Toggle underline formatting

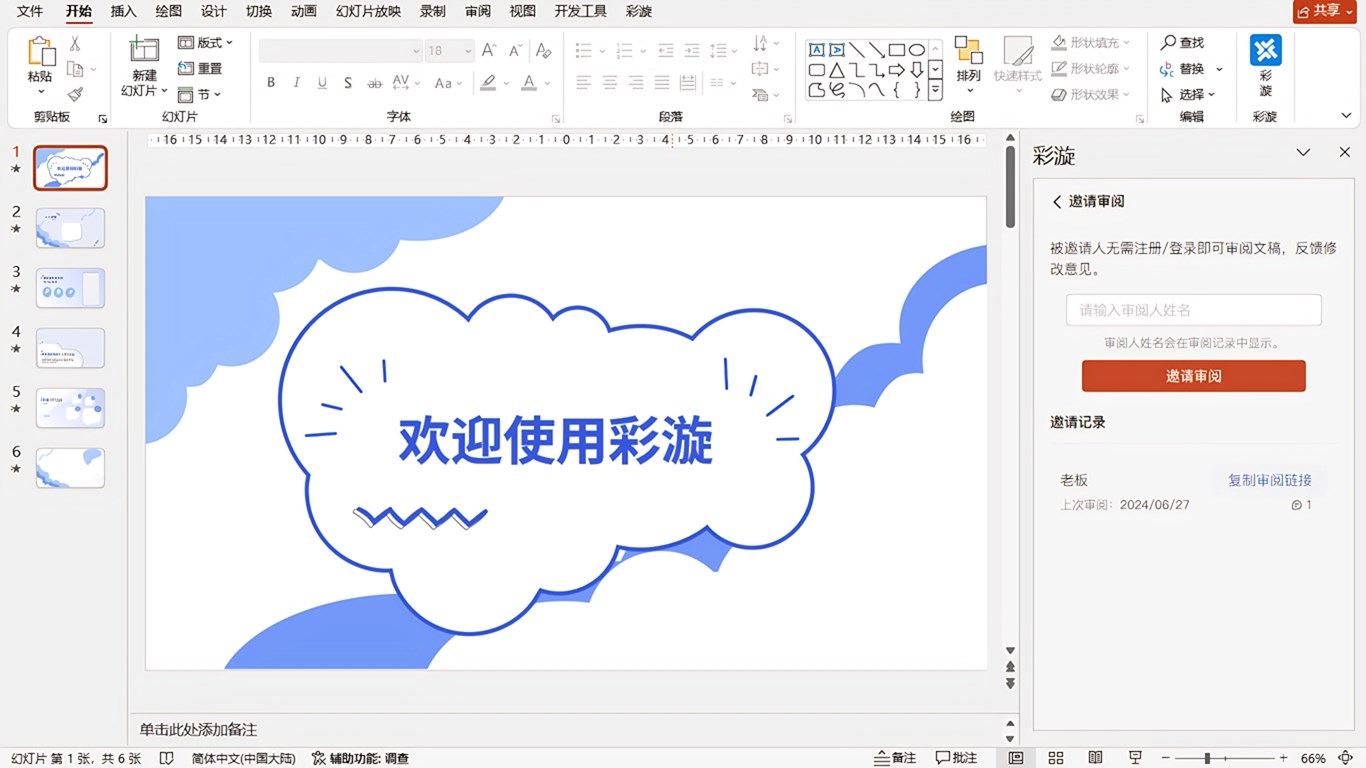(x=322, y=83)
